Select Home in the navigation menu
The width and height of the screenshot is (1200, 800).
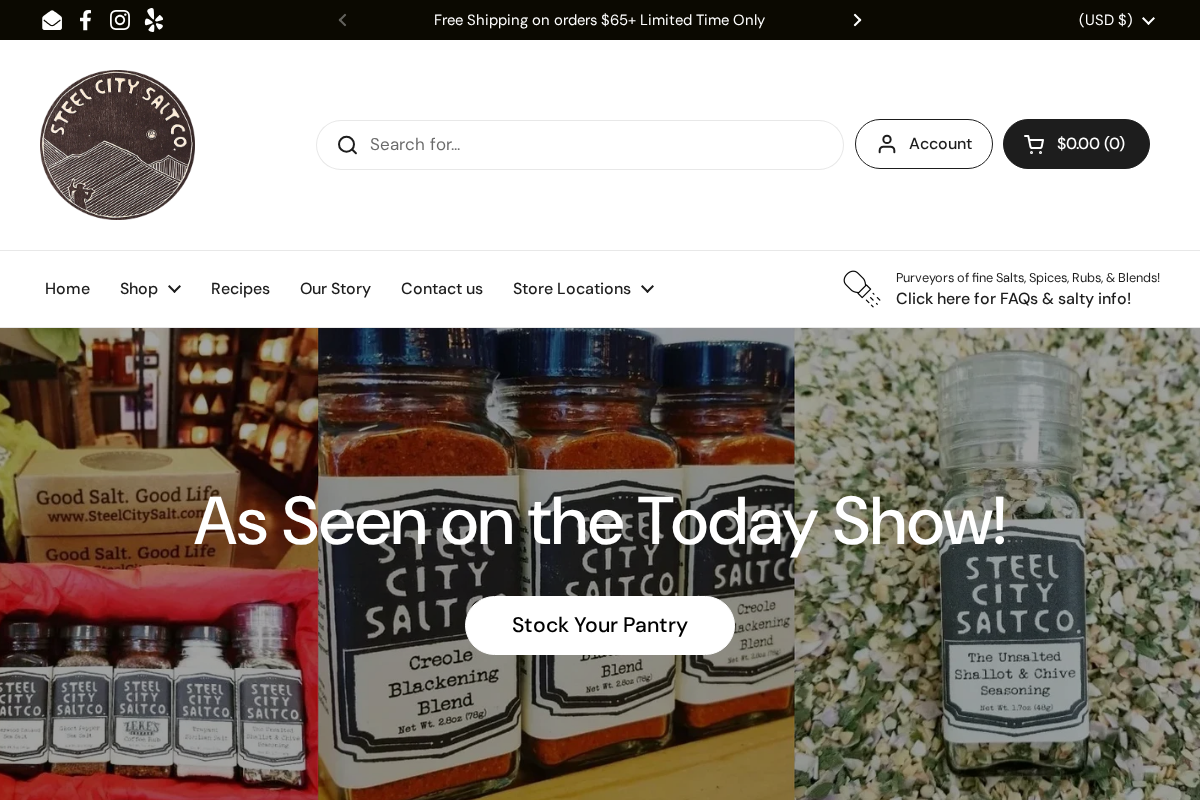[67, 289]
